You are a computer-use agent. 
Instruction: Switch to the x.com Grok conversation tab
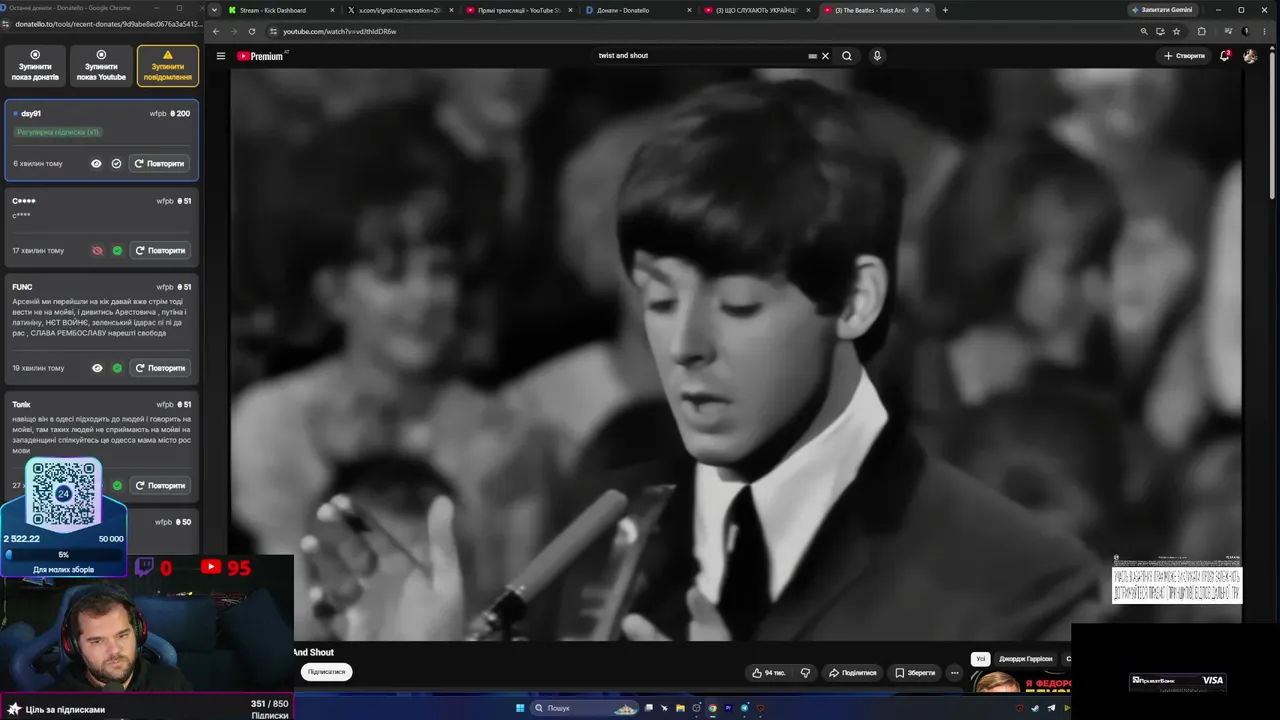[399, 10]
